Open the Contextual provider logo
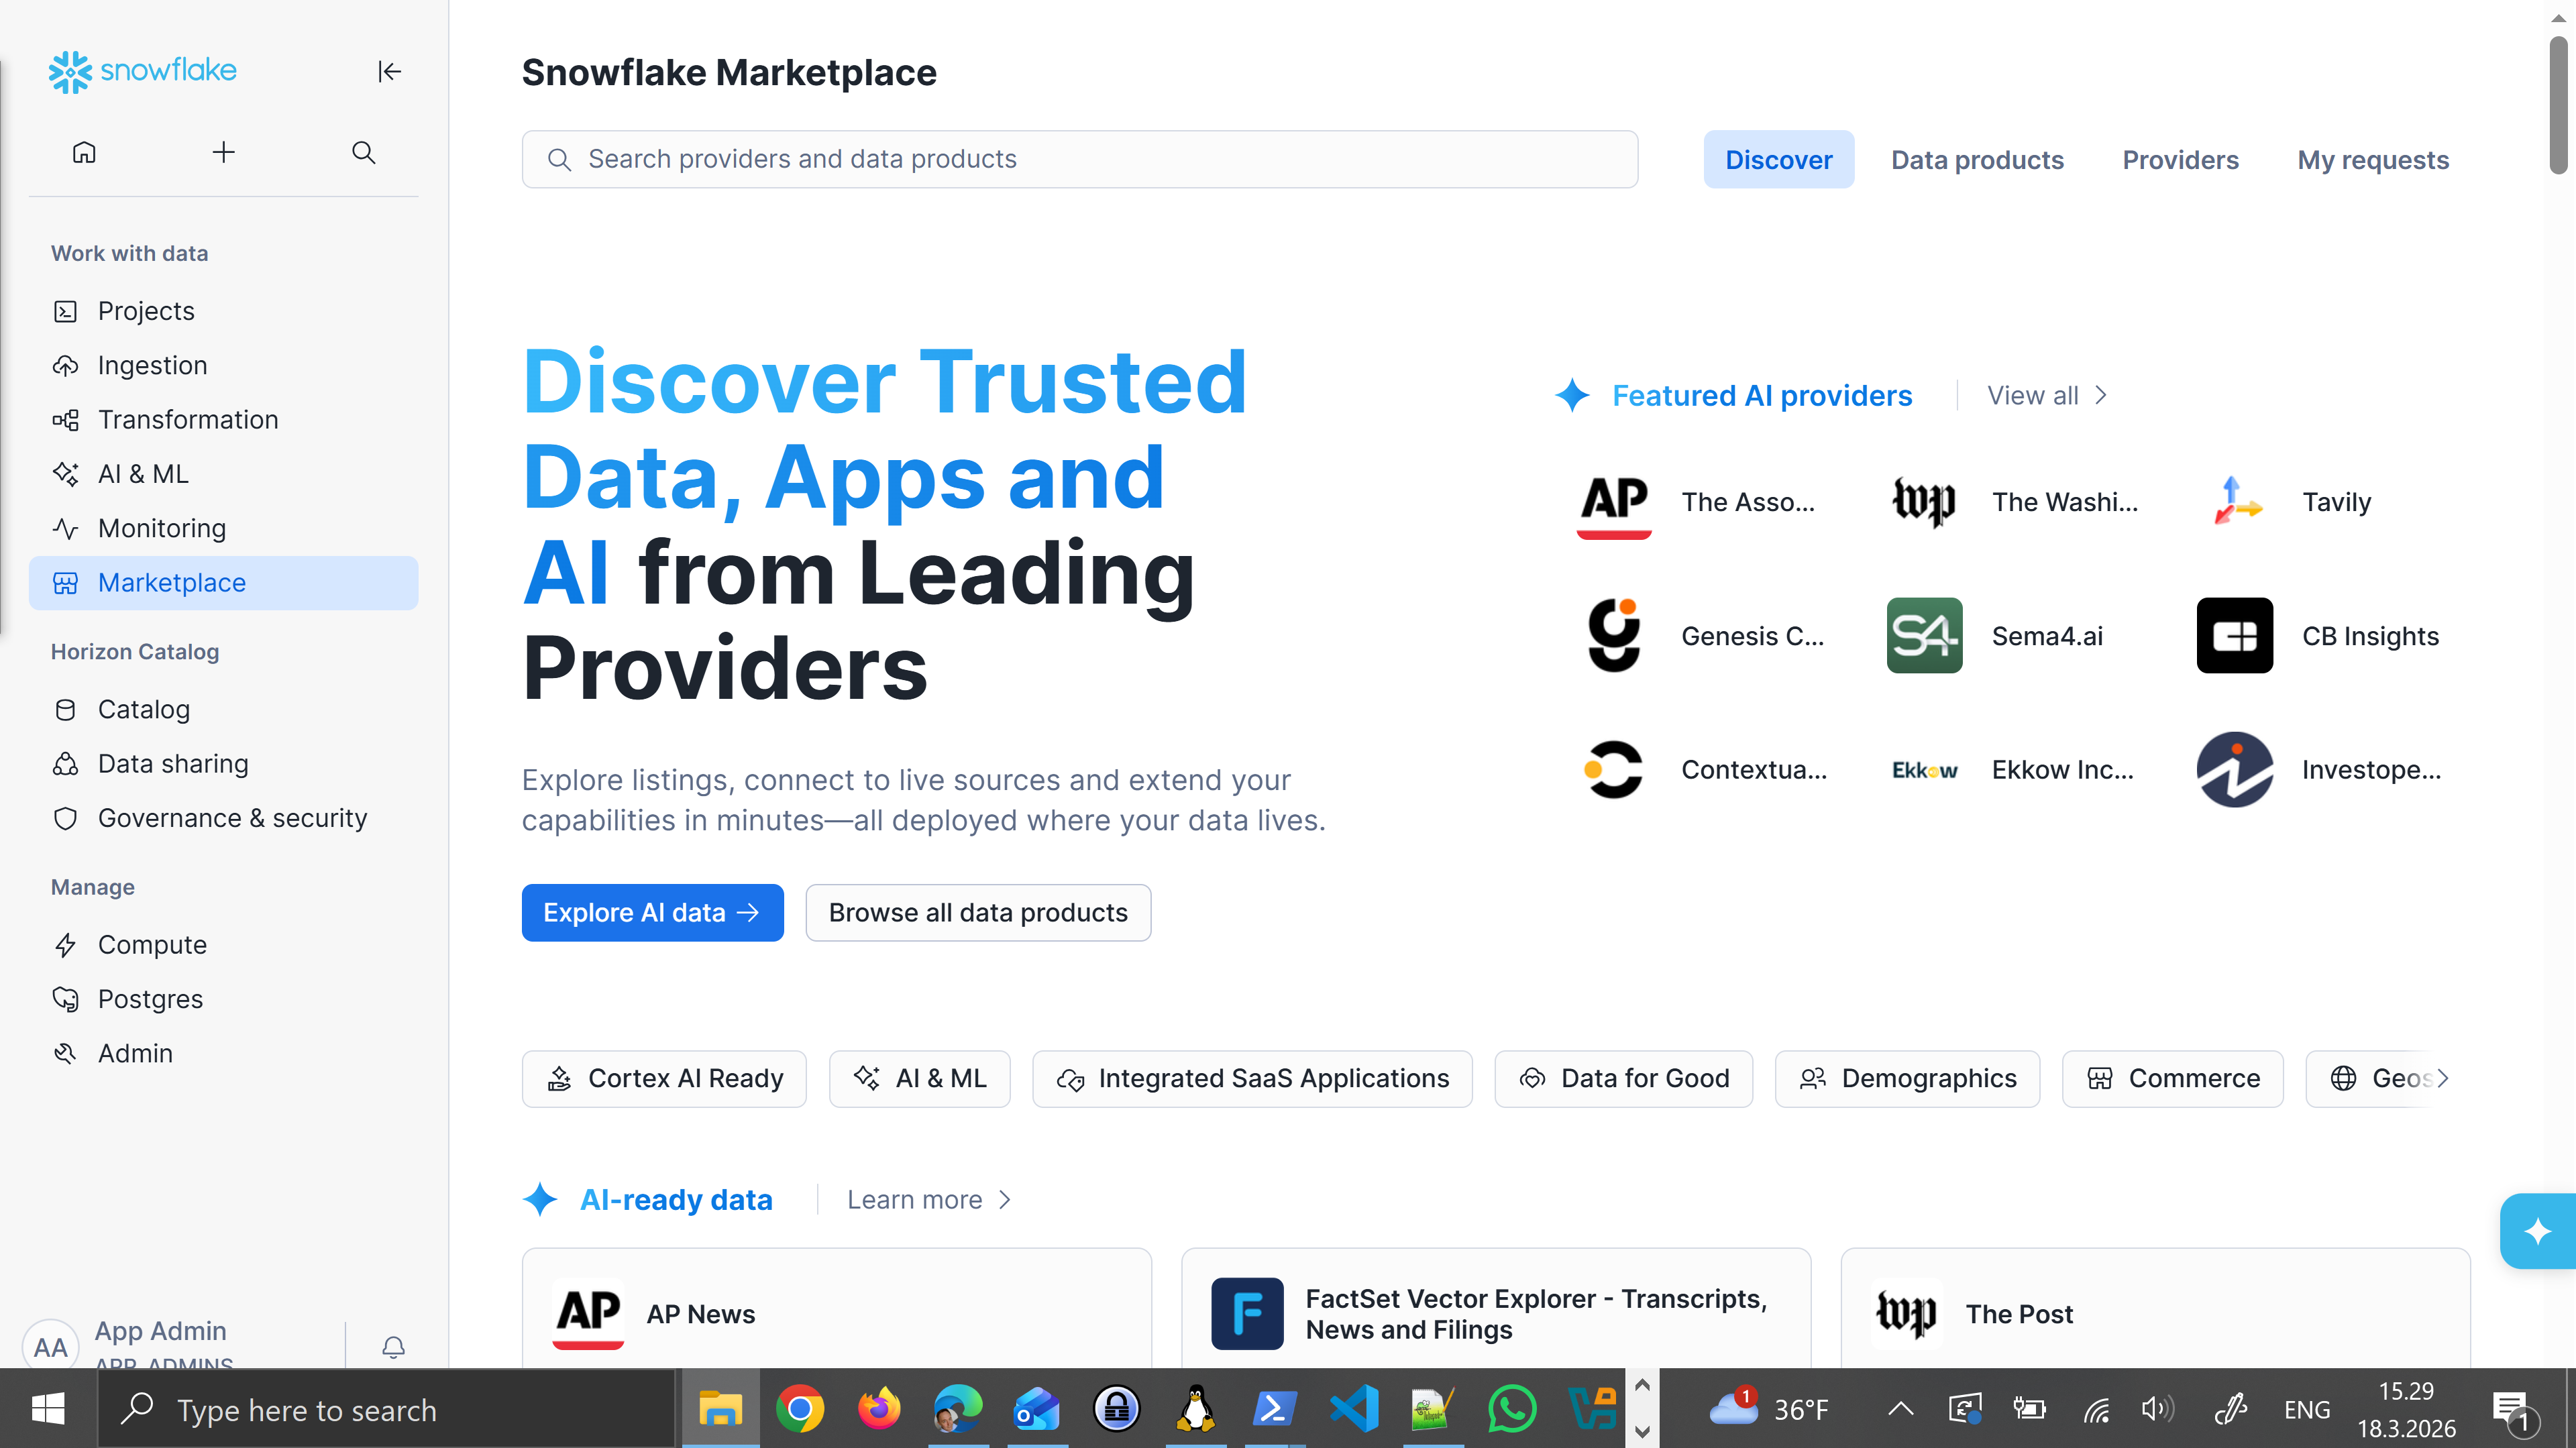The image size is (2576, 1448). pos(1613,769)
